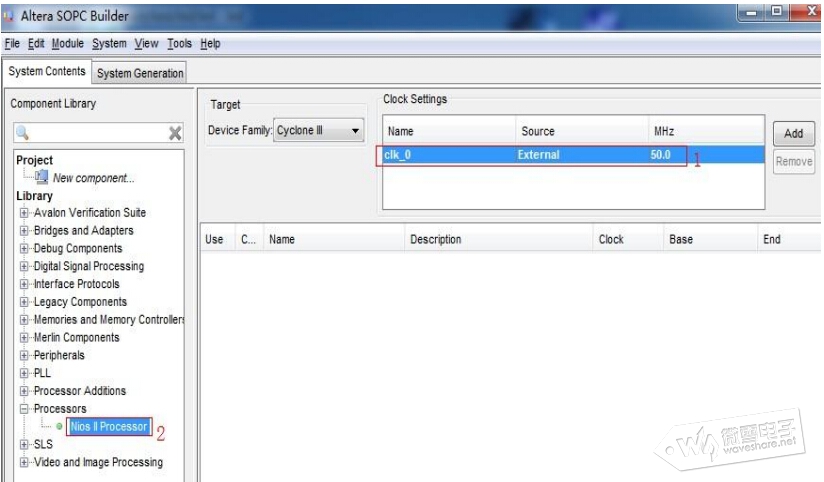The height and width of the screenshot is (482, 824).
Task: Expand the PLL category
Action: click(24, 373)
